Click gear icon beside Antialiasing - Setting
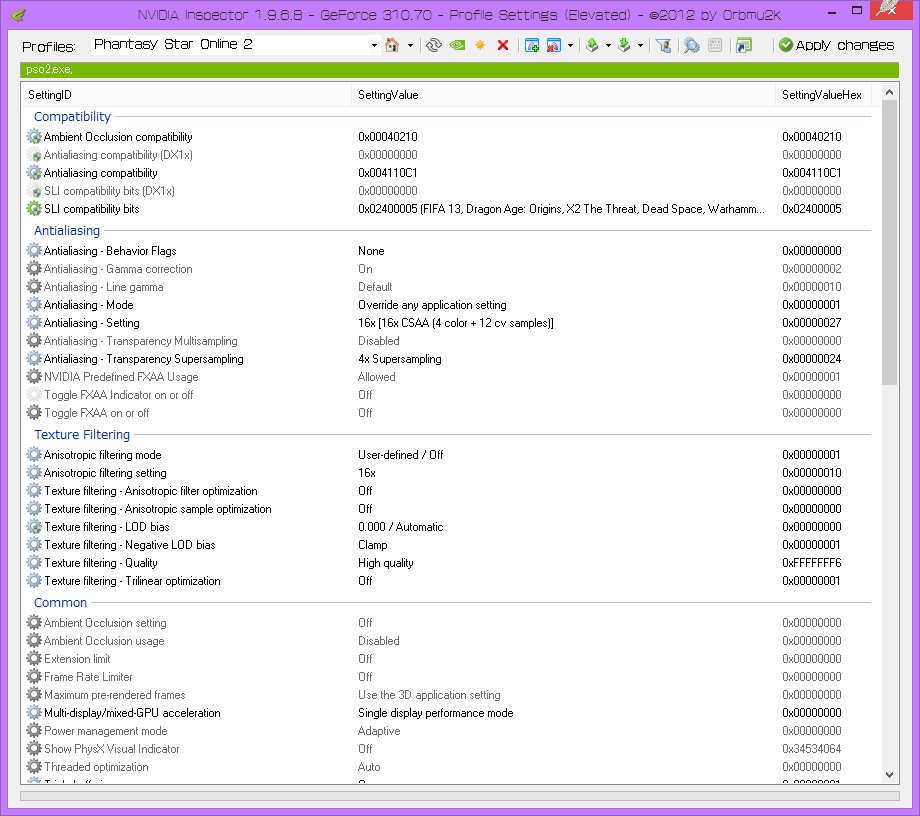The image size is (920, 816). pyautogui.click(x=34, y=323)
